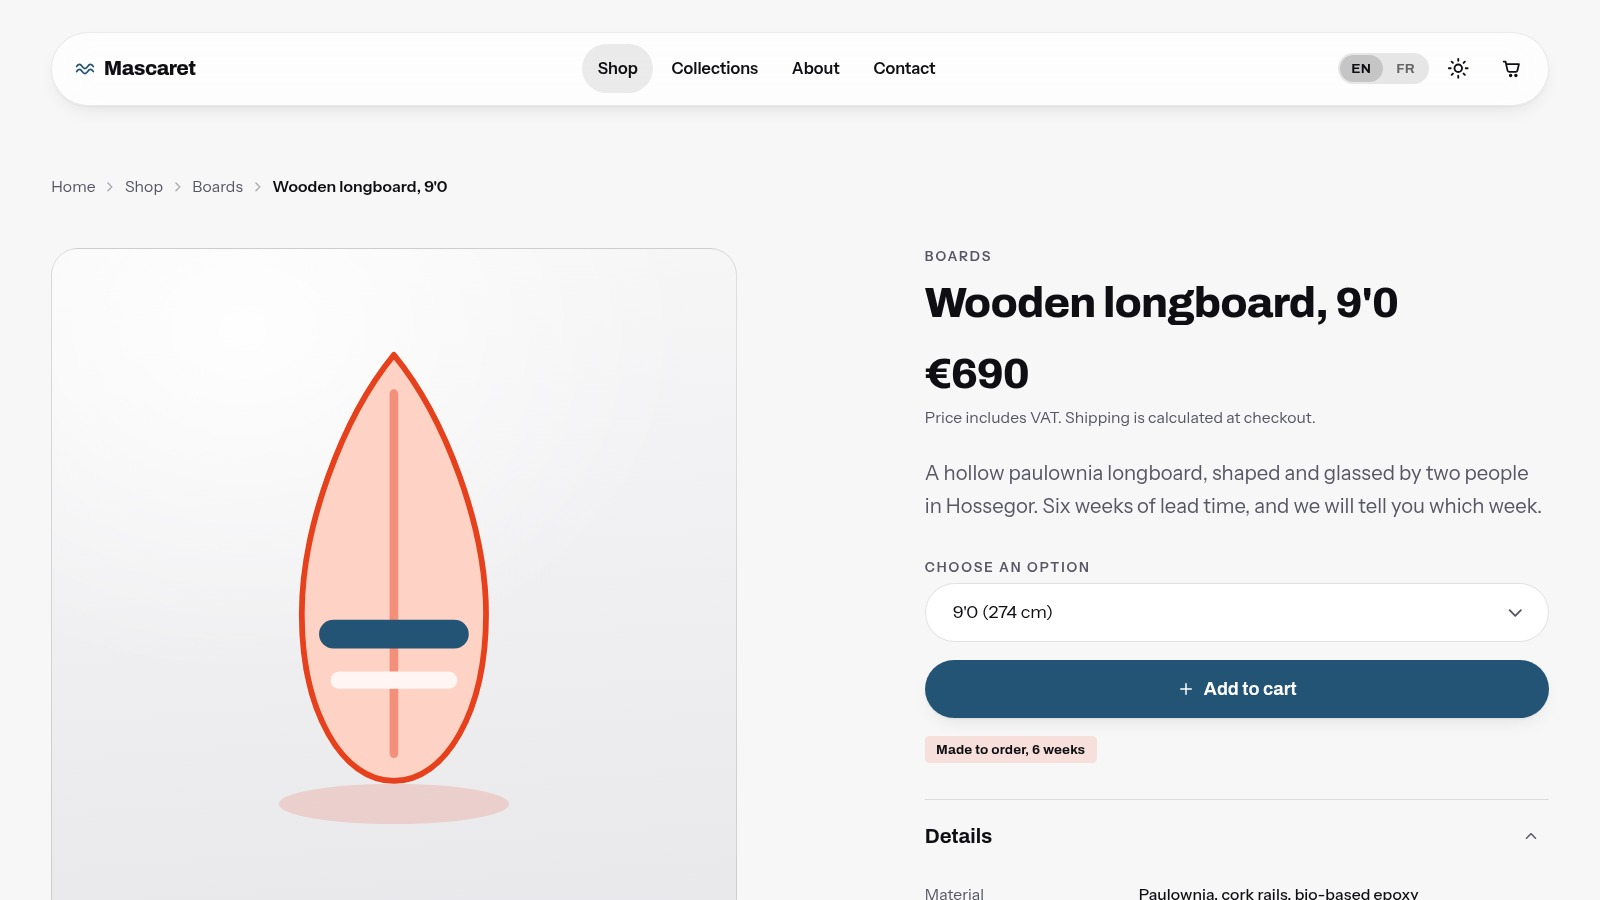The width and height of the screenshot is (1600, 900).
Task: Click the Made to order, 6 weeks badge
Action: pyautogui.click(x=1010, y=750)
